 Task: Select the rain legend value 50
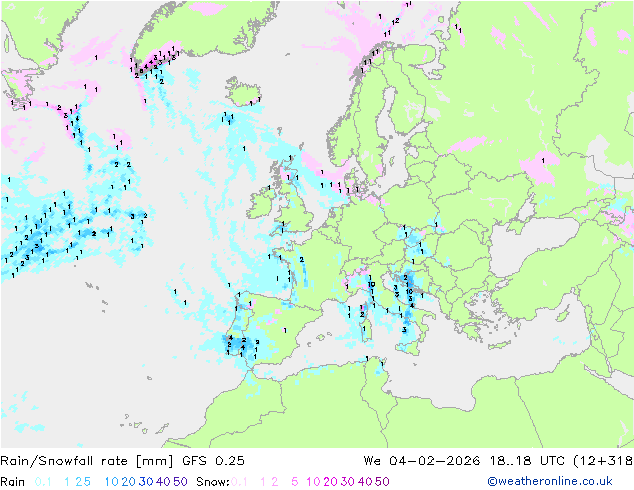coord(180,482)
